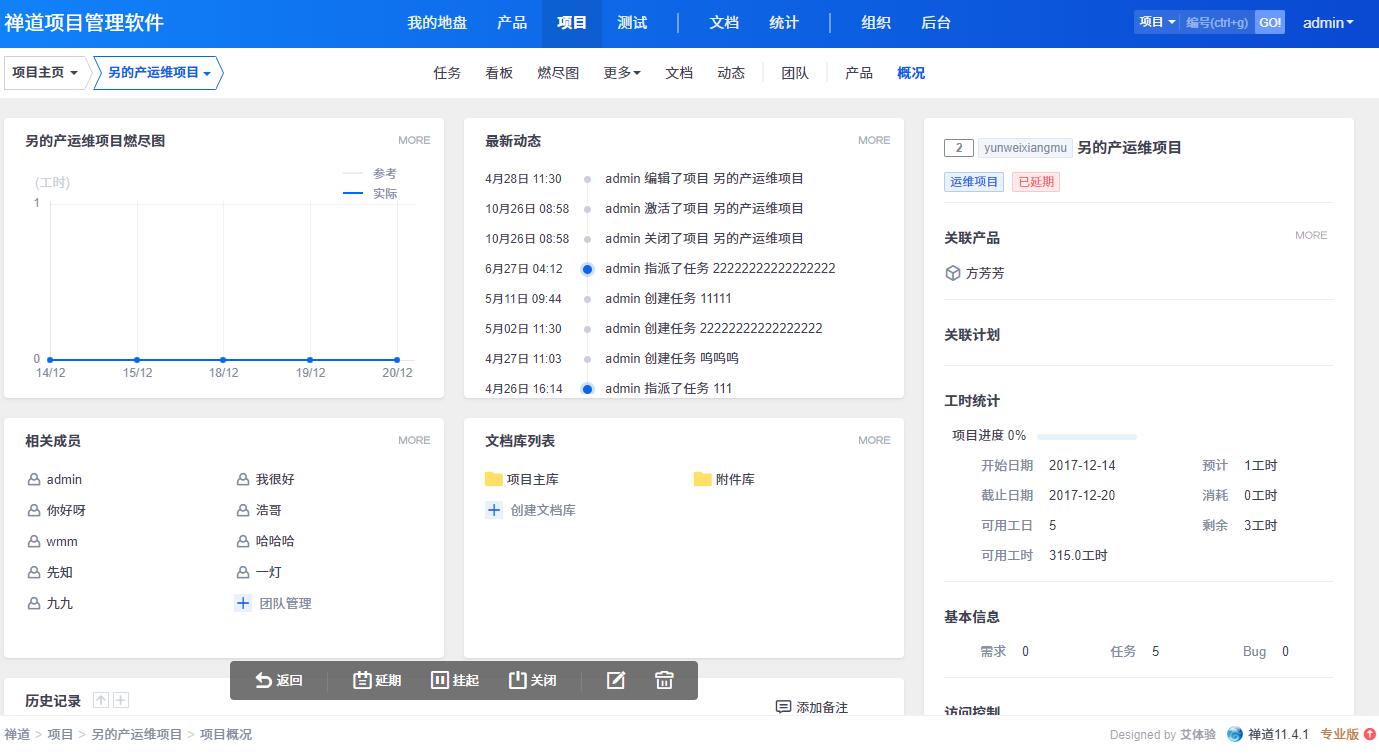Open the 附件库 folder icon
This screenshot has width=1379, height=754.
(x=702, y=479)
